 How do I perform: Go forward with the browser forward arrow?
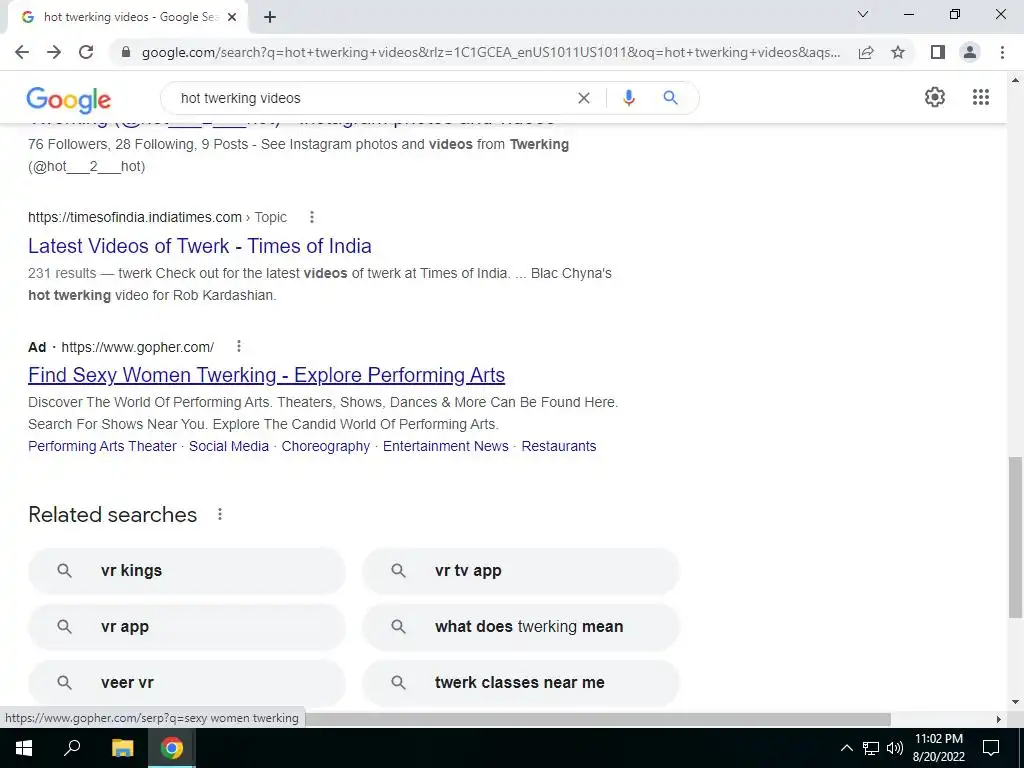(54, 52)
